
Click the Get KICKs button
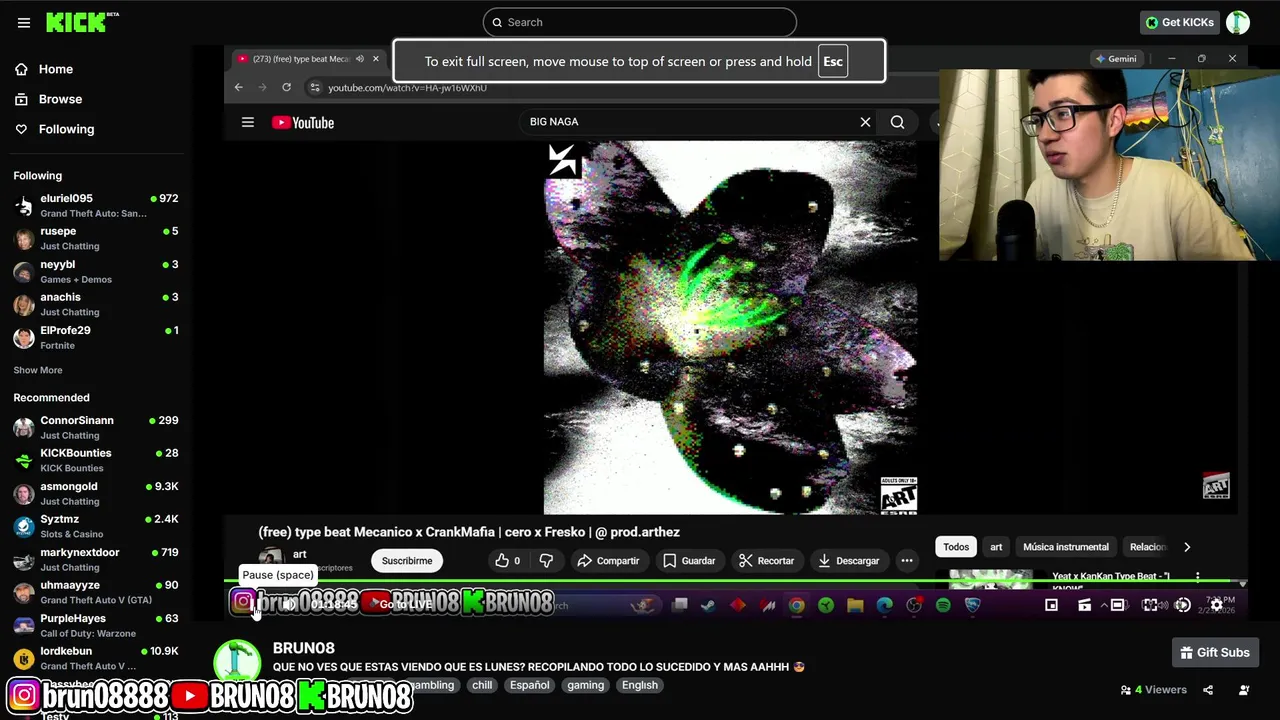click(1180, 22)
